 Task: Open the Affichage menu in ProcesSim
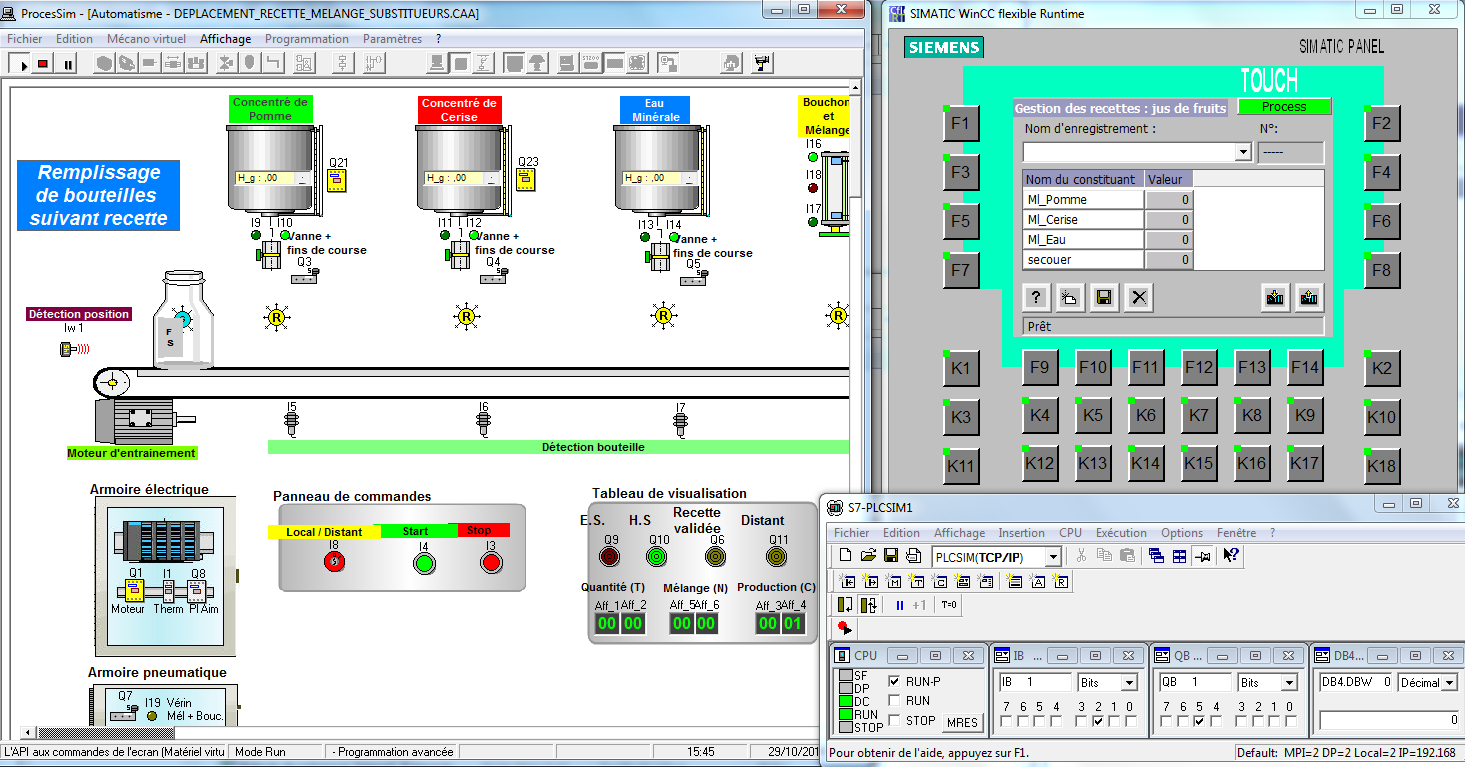[226, 39]
